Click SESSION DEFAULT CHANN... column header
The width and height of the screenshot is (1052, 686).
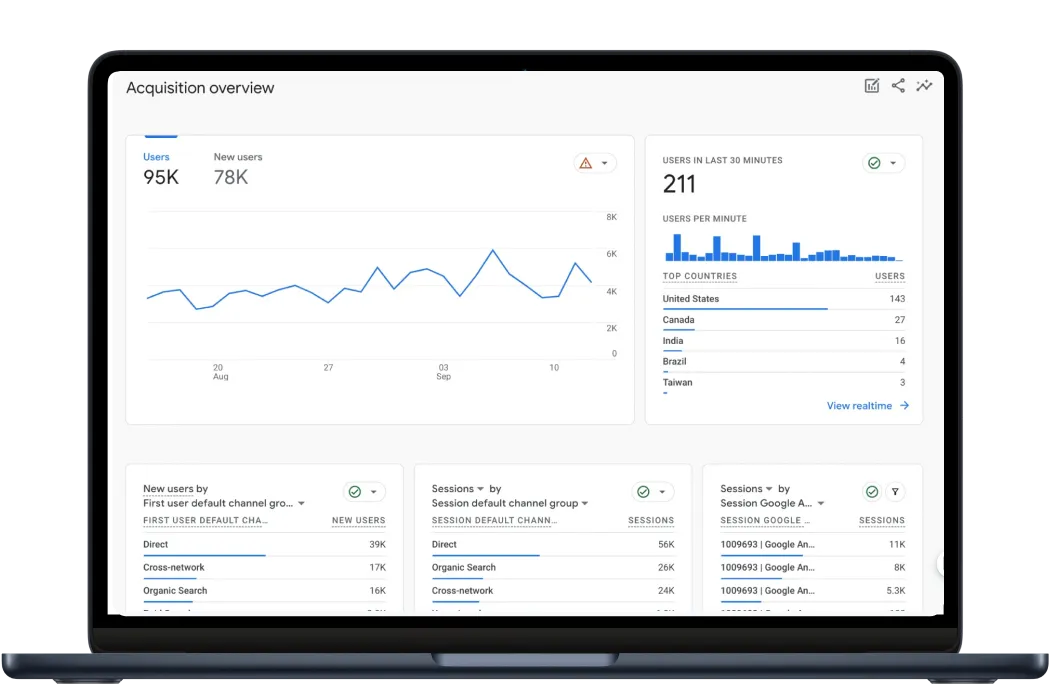494,521
